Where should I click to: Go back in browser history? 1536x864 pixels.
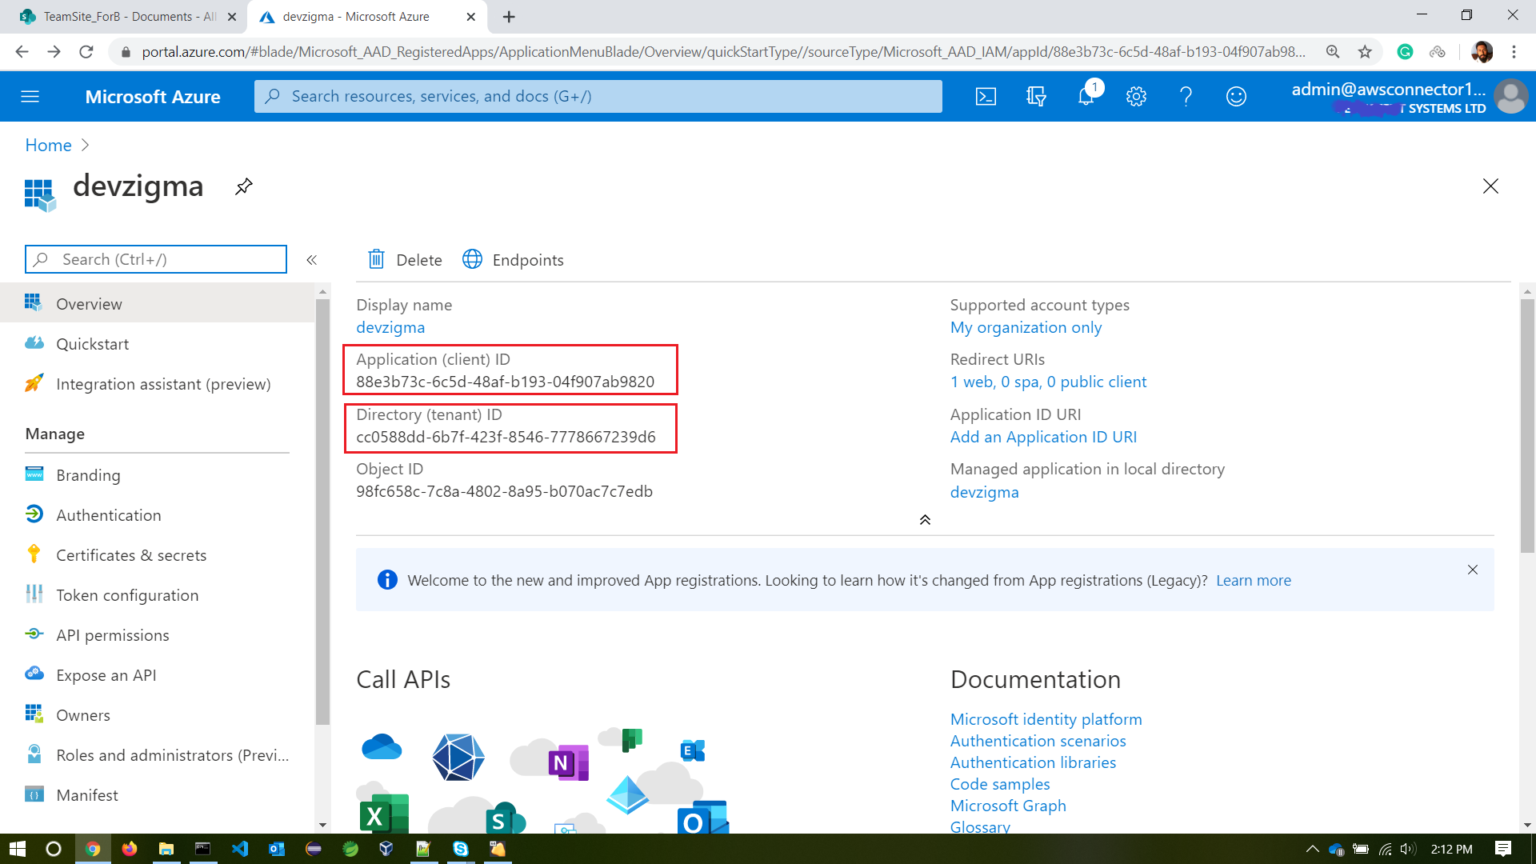click(22, 52)
